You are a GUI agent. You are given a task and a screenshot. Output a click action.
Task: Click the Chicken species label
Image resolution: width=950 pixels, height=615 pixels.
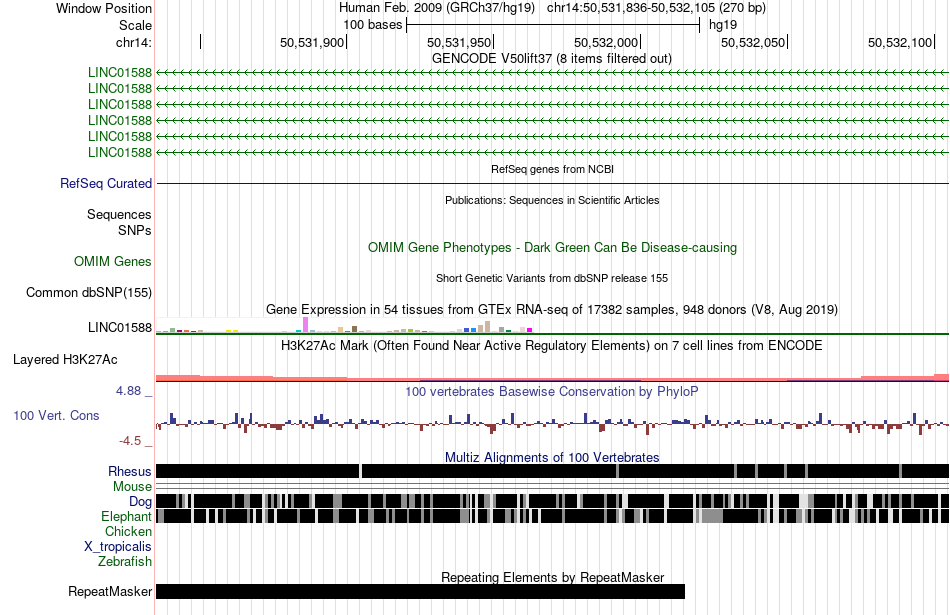pyautogui.click(x=128, y=531)
